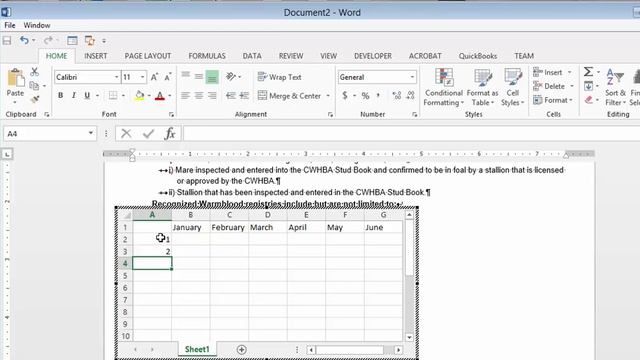Switch to the FORMULAS tab
The width and height of the screenshot is (640, 360).
pyautogui.click(x=207, y=56)
